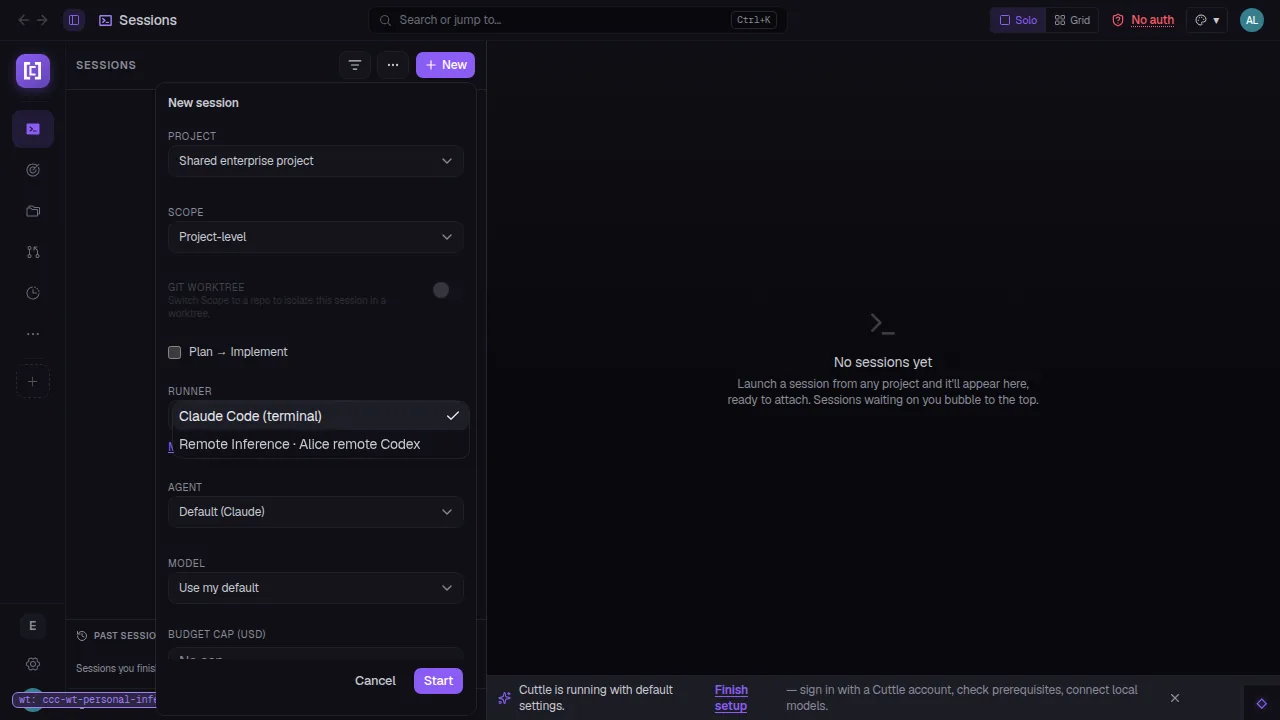This screenshot has height=720, width=1280.
Task: Open the sessions three-dot options menu
Action: [393, 65]
